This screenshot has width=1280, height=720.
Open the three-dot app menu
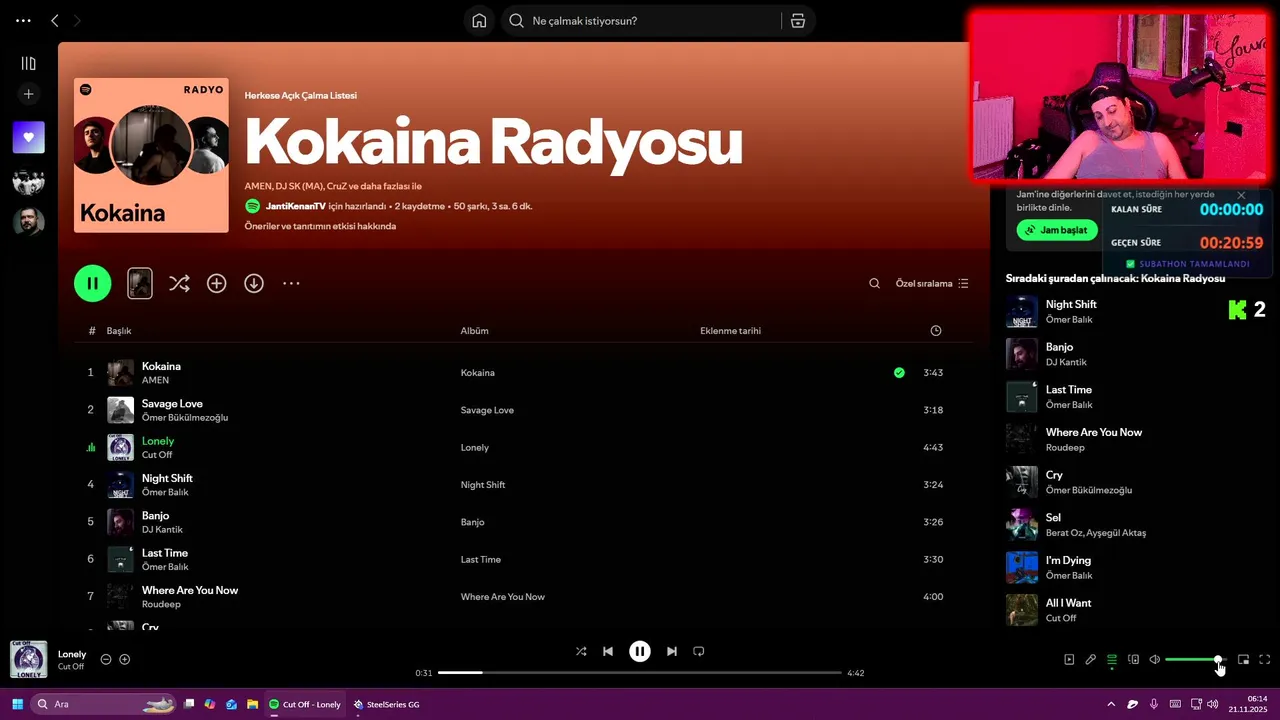23,20
